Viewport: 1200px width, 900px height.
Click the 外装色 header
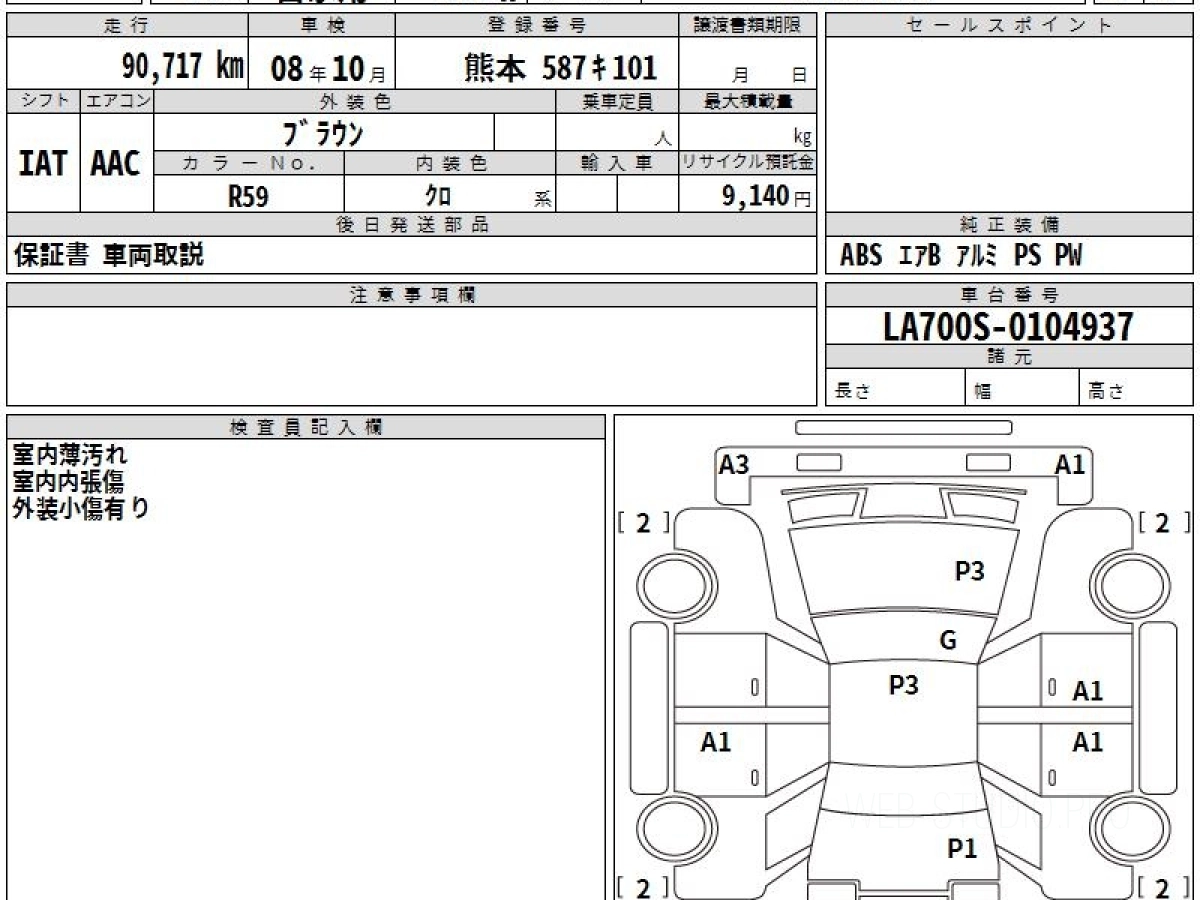point(355,101)
